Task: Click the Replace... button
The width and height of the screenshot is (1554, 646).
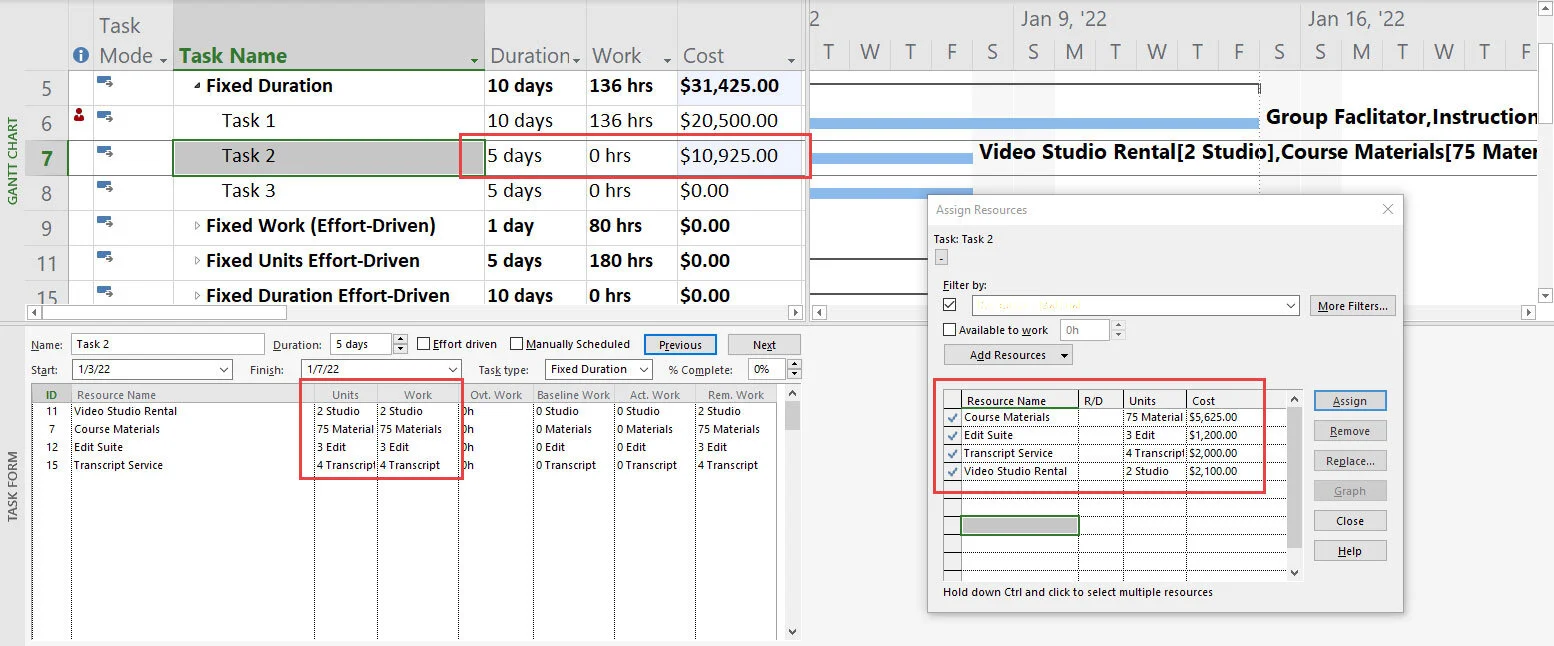Action: tap(1349, 461)
